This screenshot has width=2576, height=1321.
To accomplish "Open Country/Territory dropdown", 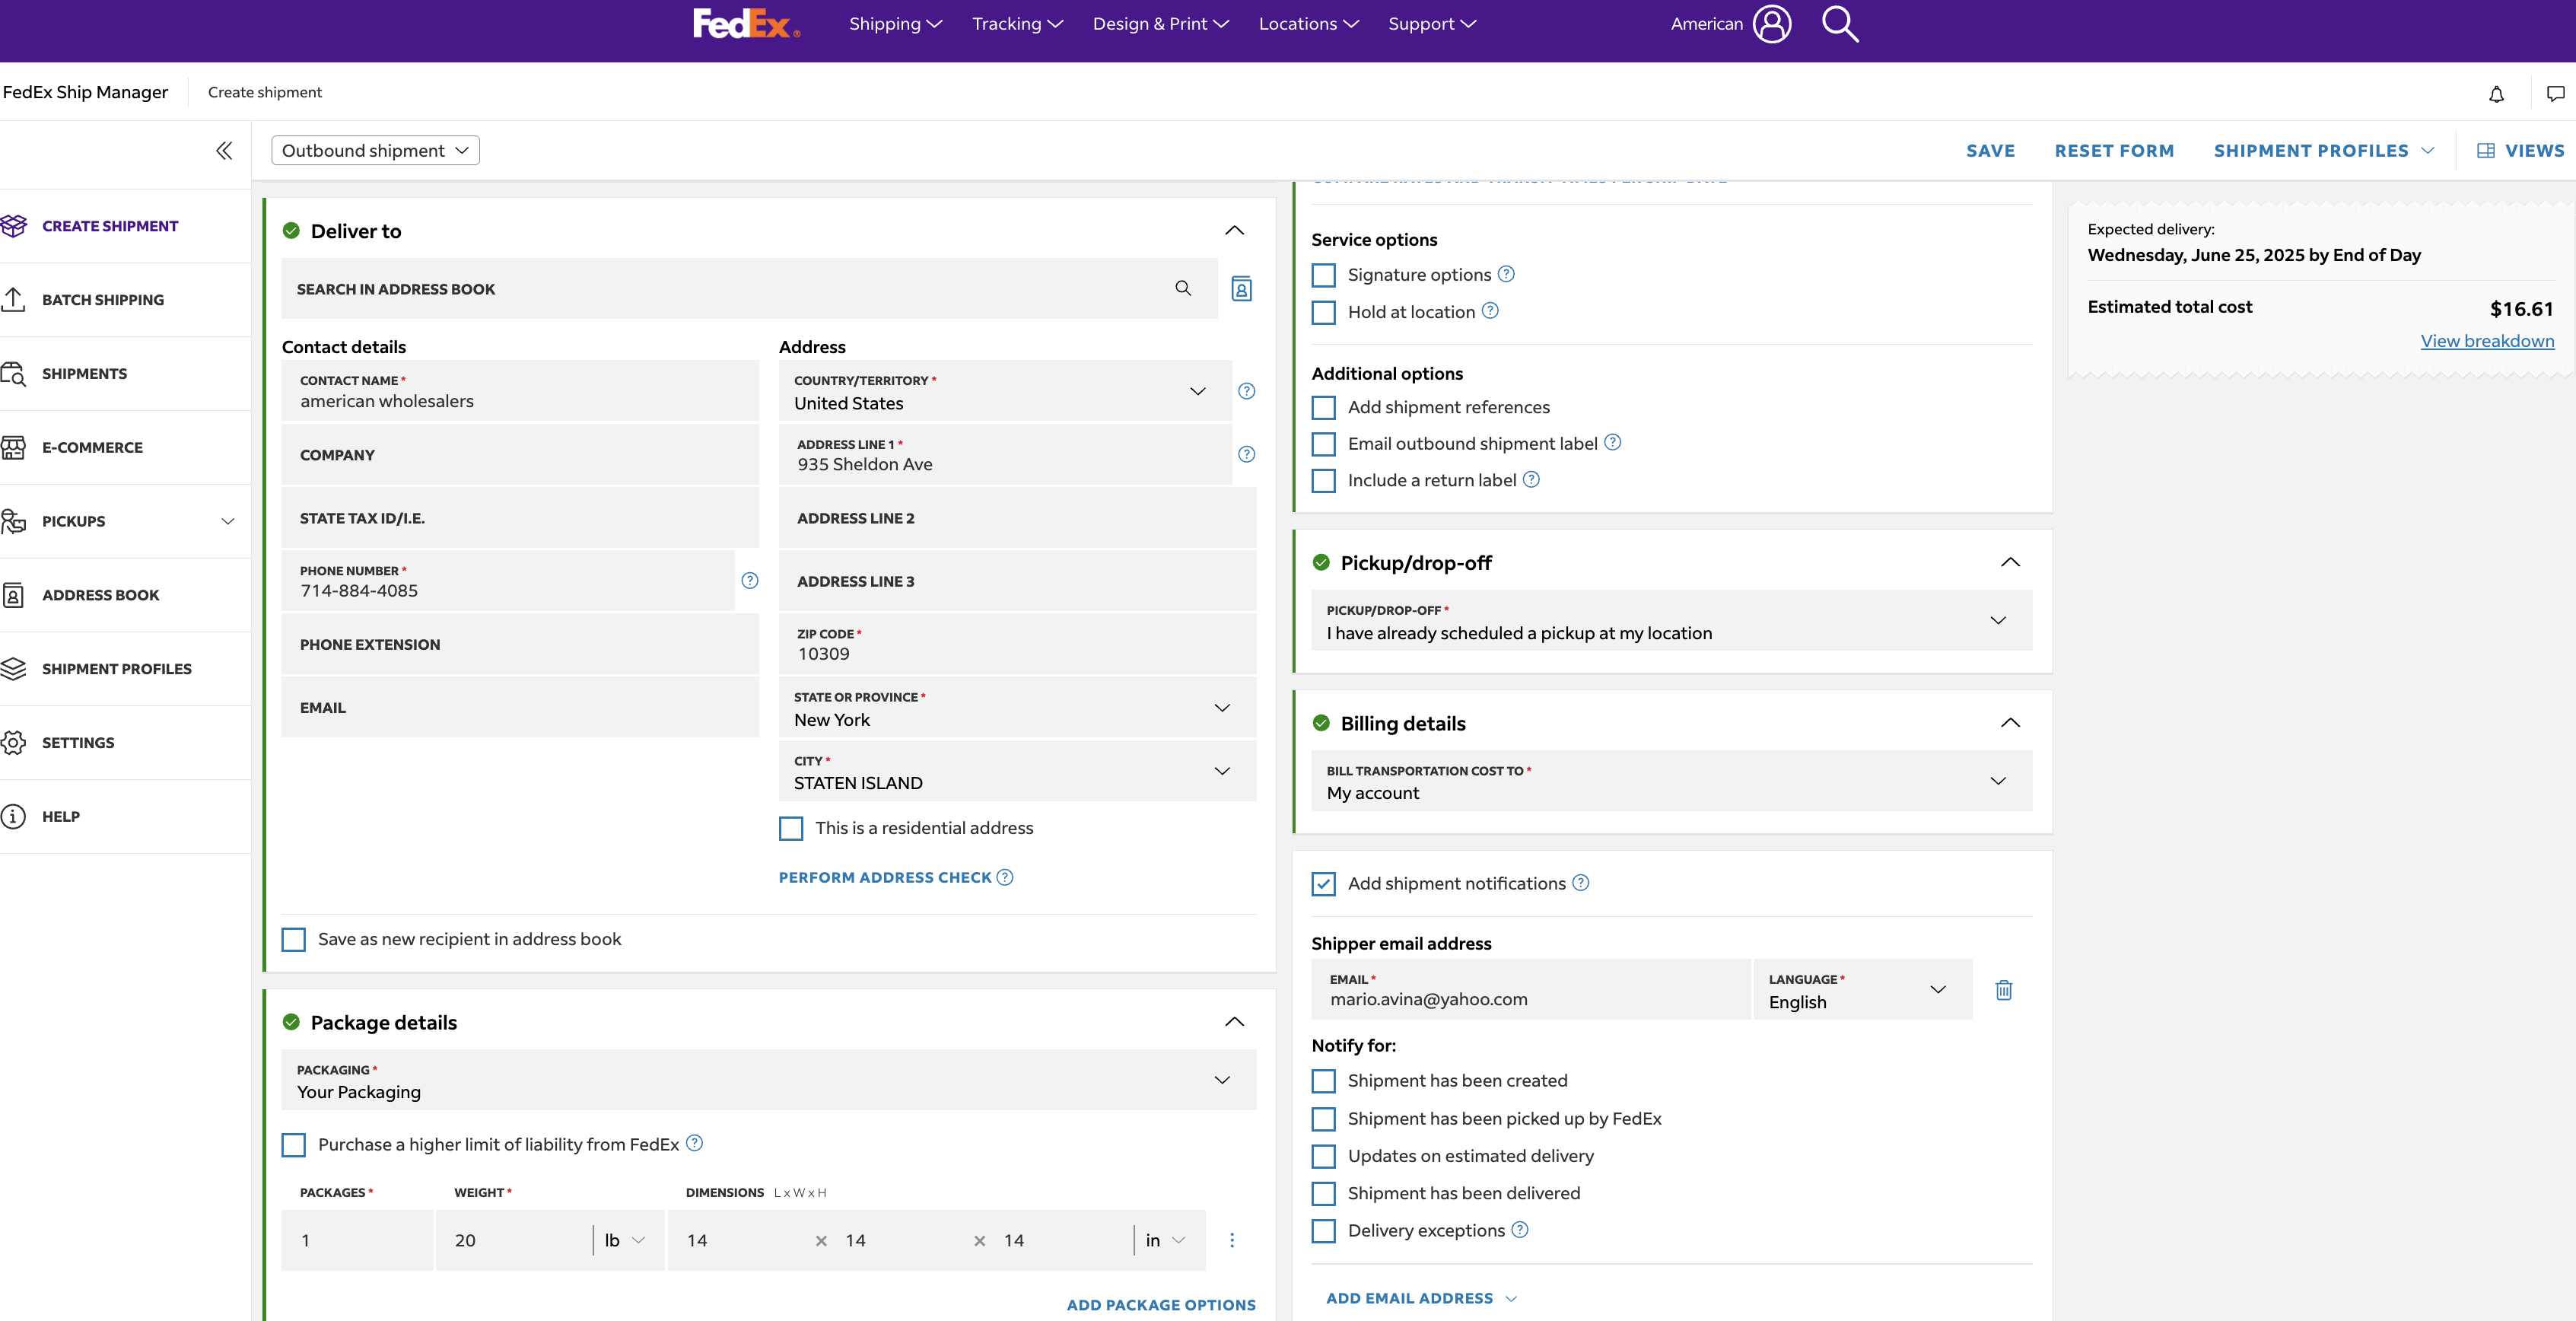I will [x=1005, y=391].
